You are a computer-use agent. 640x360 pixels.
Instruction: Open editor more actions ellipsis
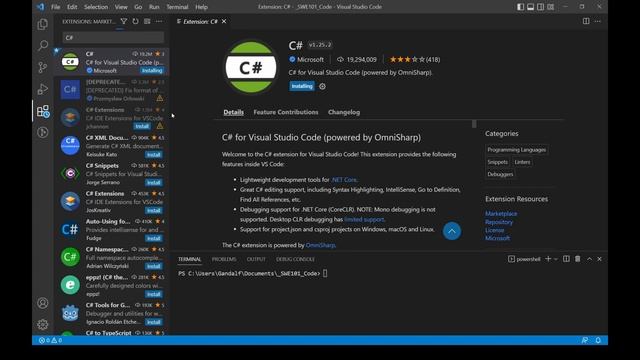[x=598, y=21]
